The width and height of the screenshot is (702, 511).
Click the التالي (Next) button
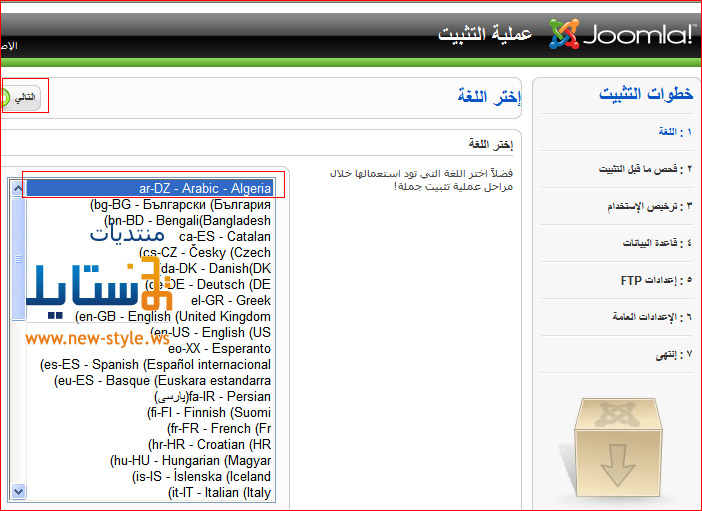tap(21, 97)
